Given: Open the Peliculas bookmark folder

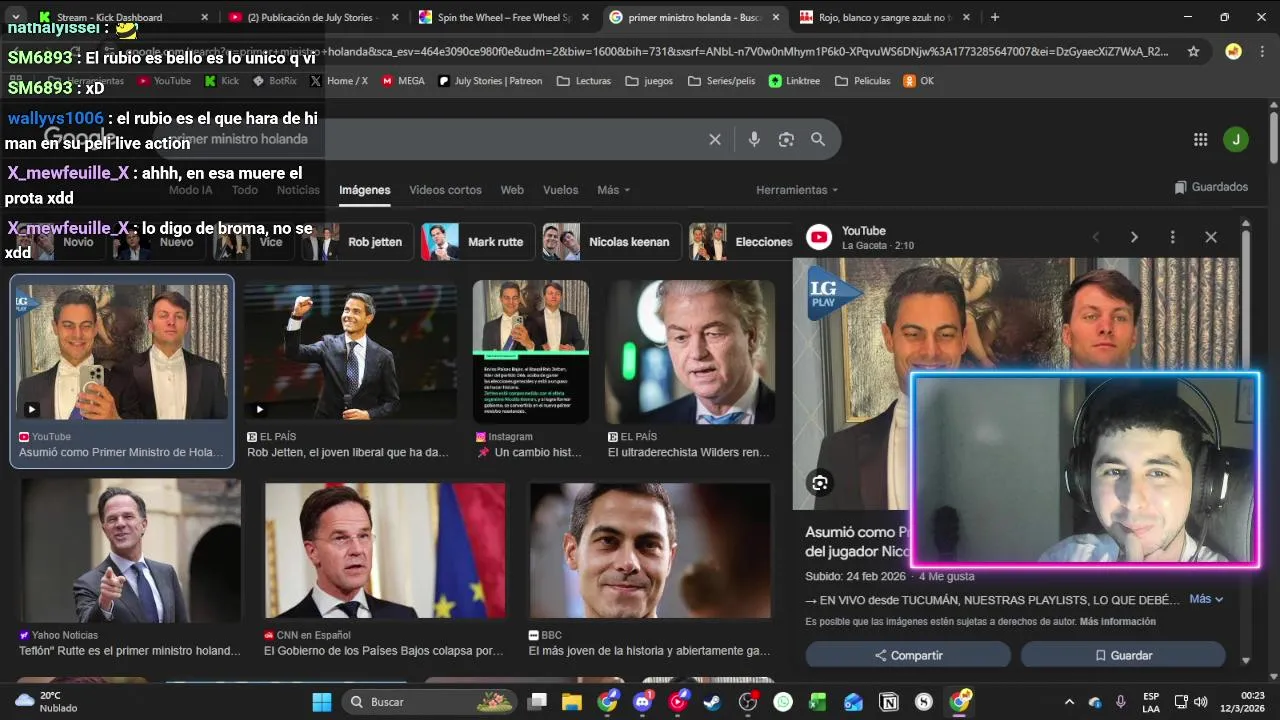Looking at the screenshot, I should click(x=863, y=81).
